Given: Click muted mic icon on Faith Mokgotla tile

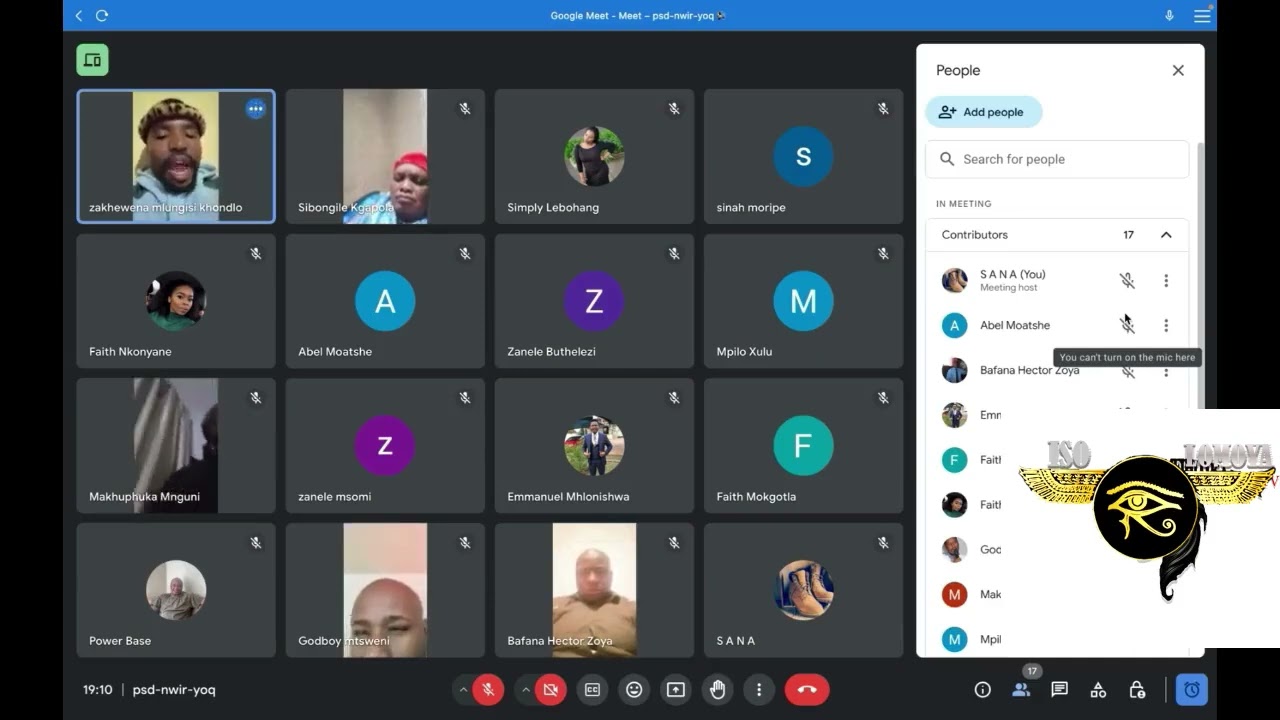Looking at the screenshot, I should pos(883,398).
